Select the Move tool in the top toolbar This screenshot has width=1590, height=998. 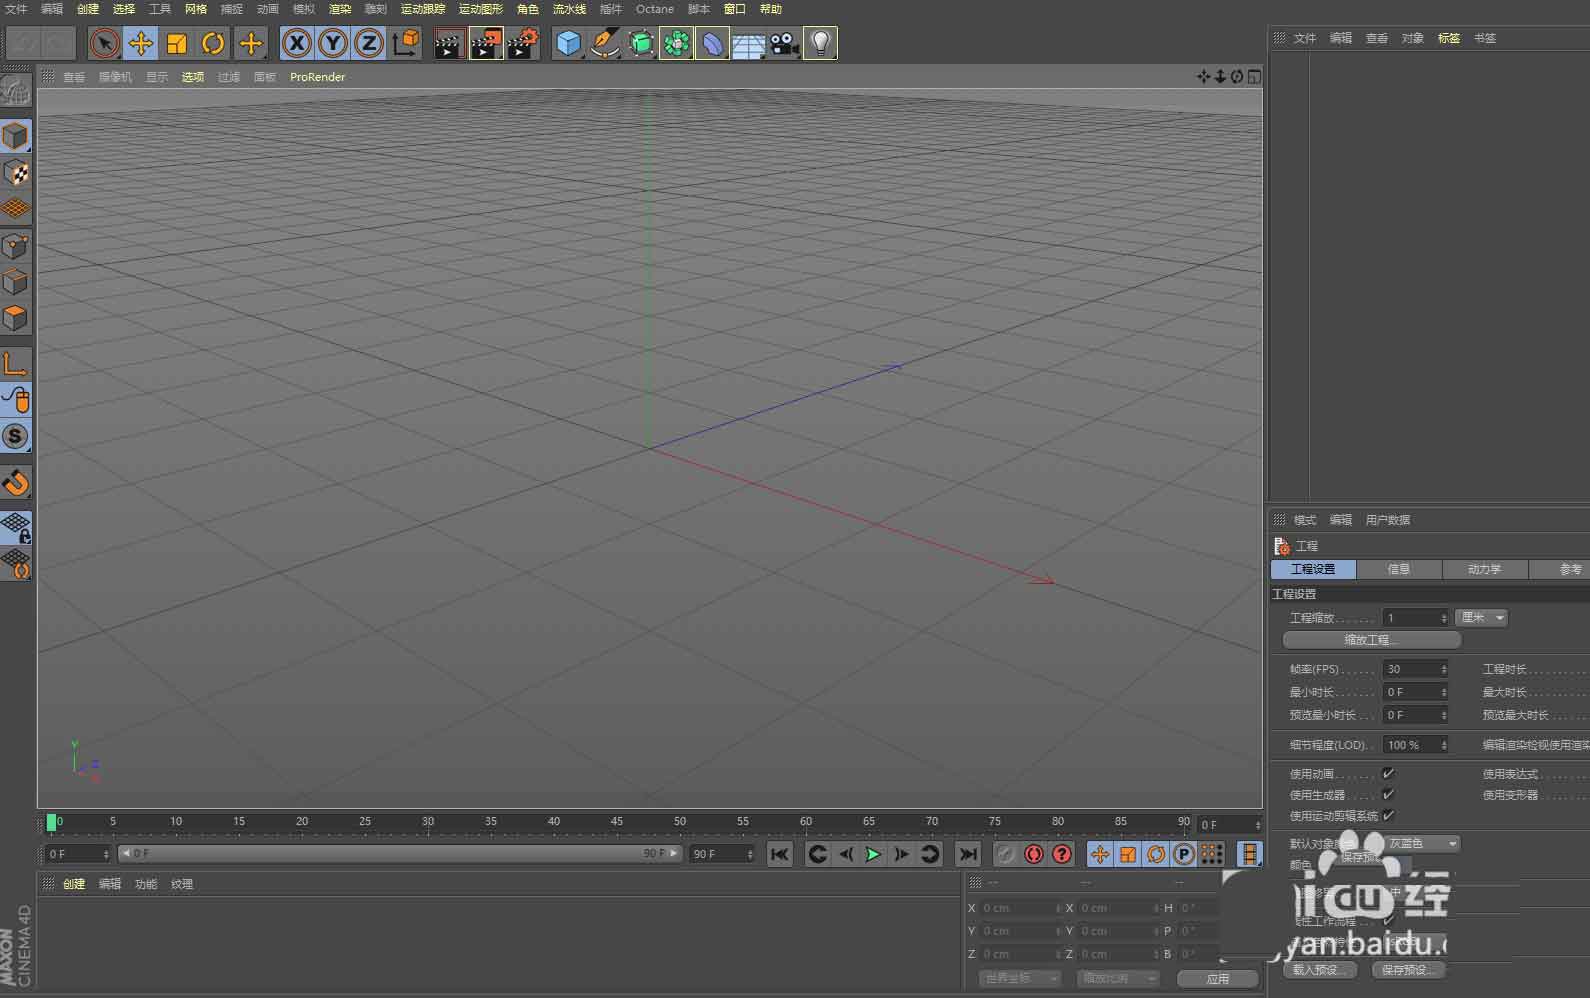(141, 43)
